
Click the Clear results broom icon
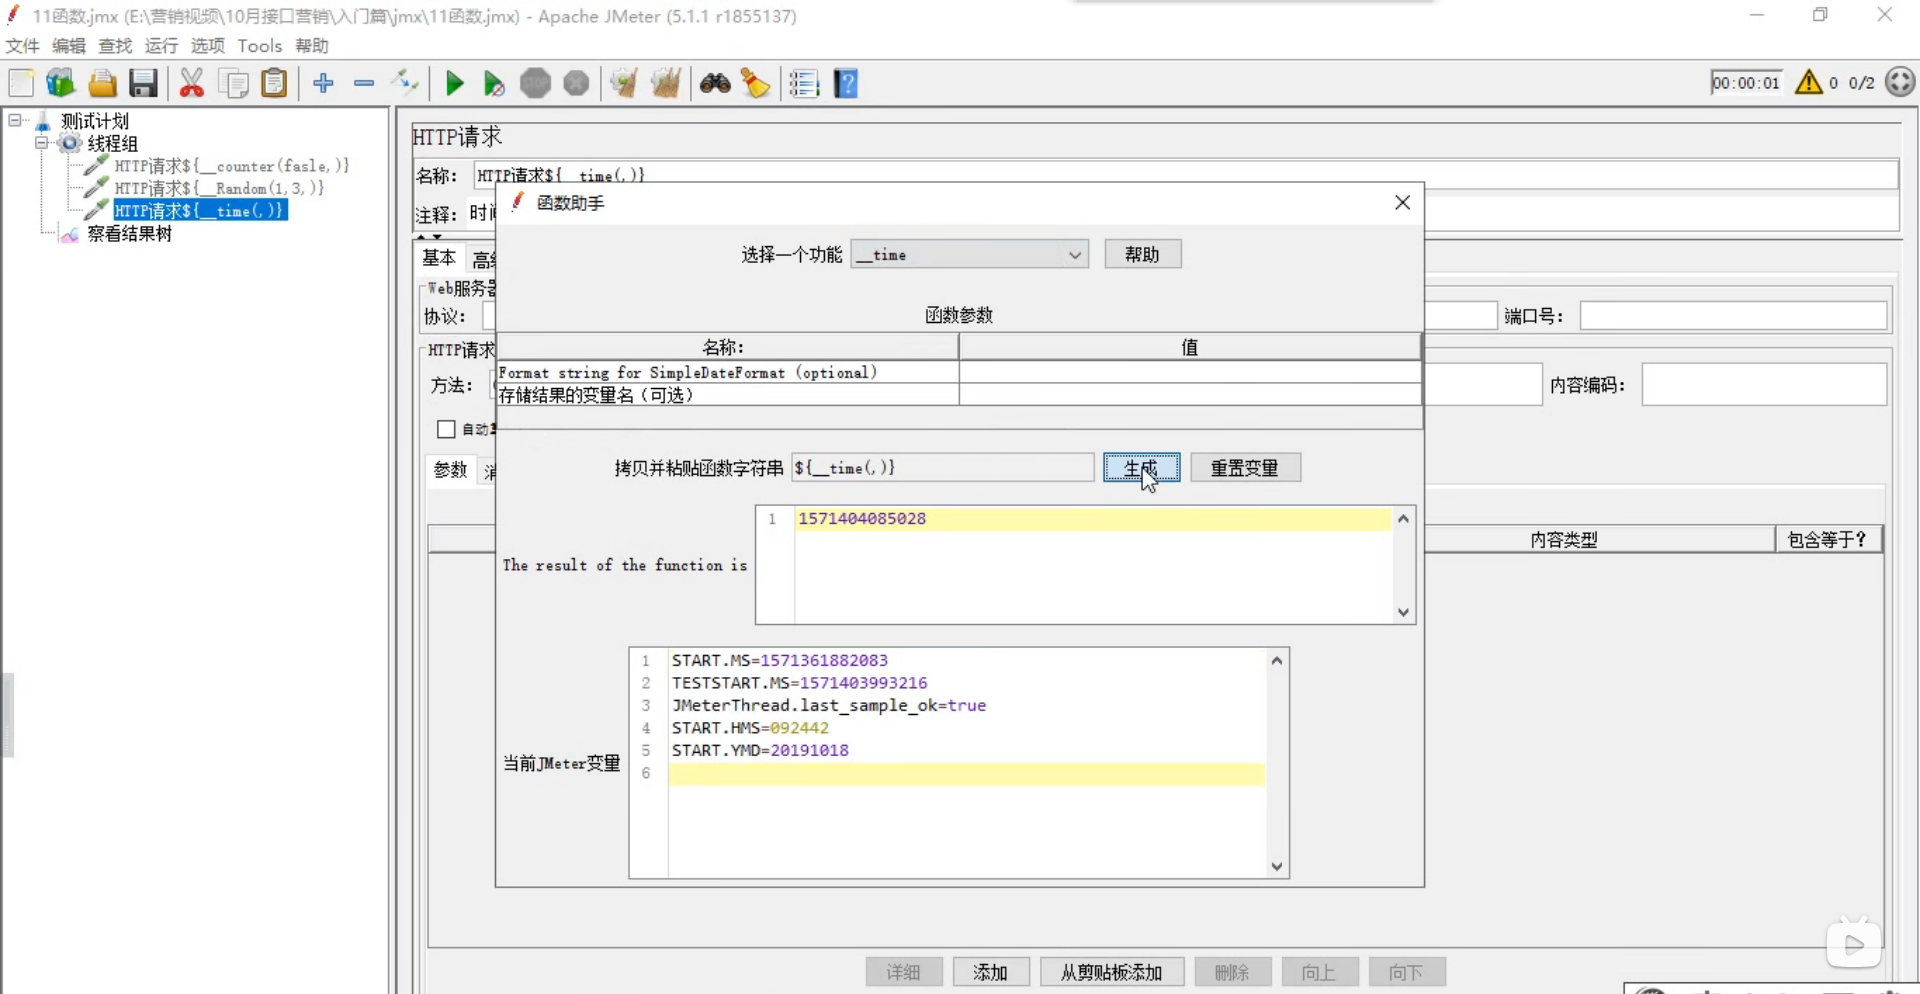click(x=624, y=83)
